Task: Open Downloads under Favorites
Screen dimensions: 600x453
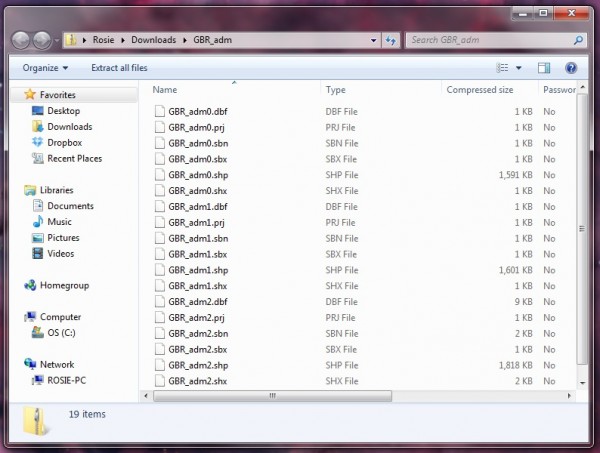Action: pos(70,126)
